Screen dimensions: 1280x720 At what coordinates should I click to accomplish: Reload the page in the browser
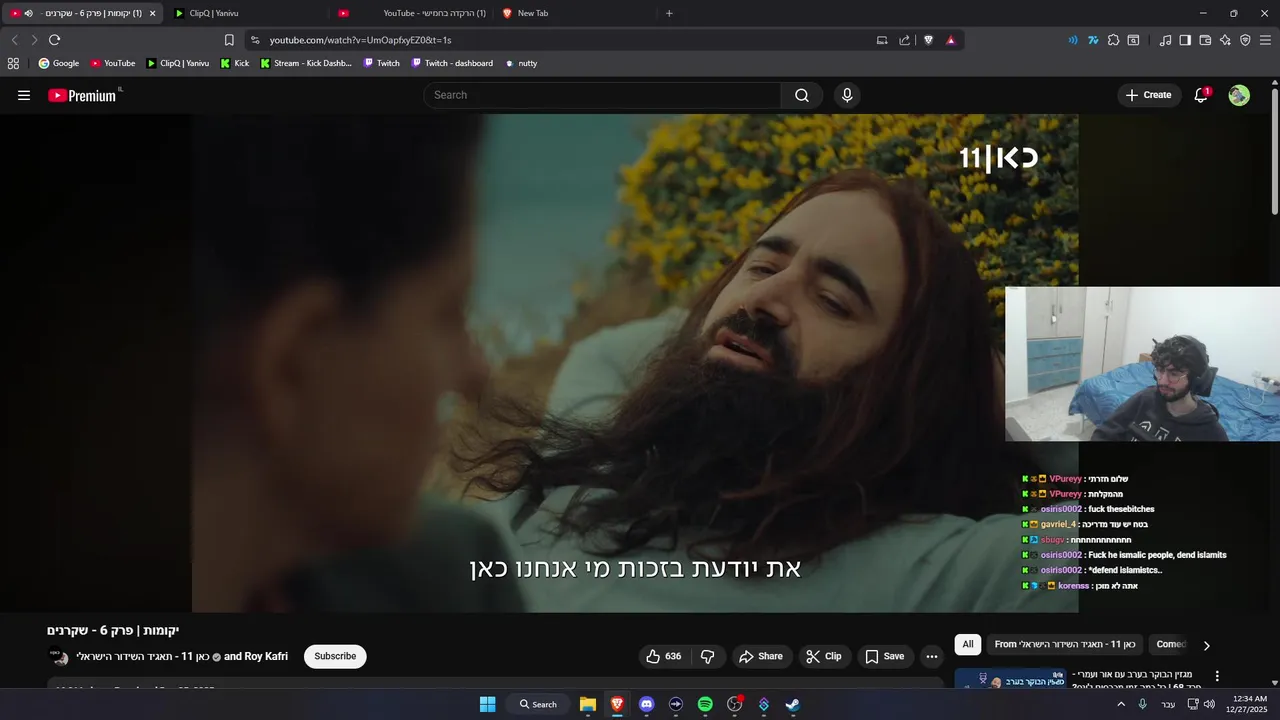point(54,40)
